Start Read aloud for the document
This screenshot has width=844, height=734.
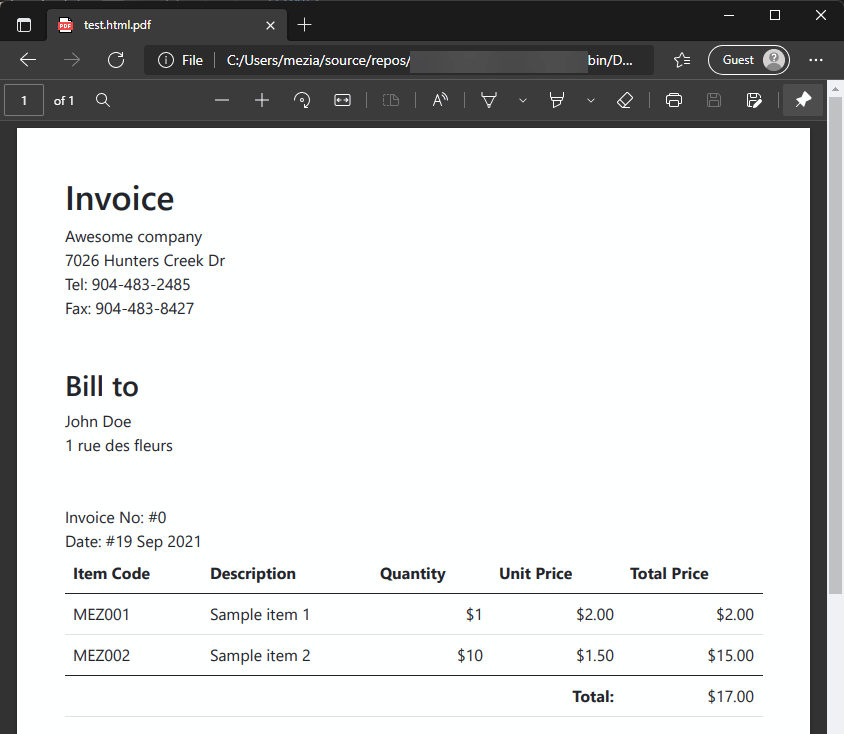coord(440,100)
